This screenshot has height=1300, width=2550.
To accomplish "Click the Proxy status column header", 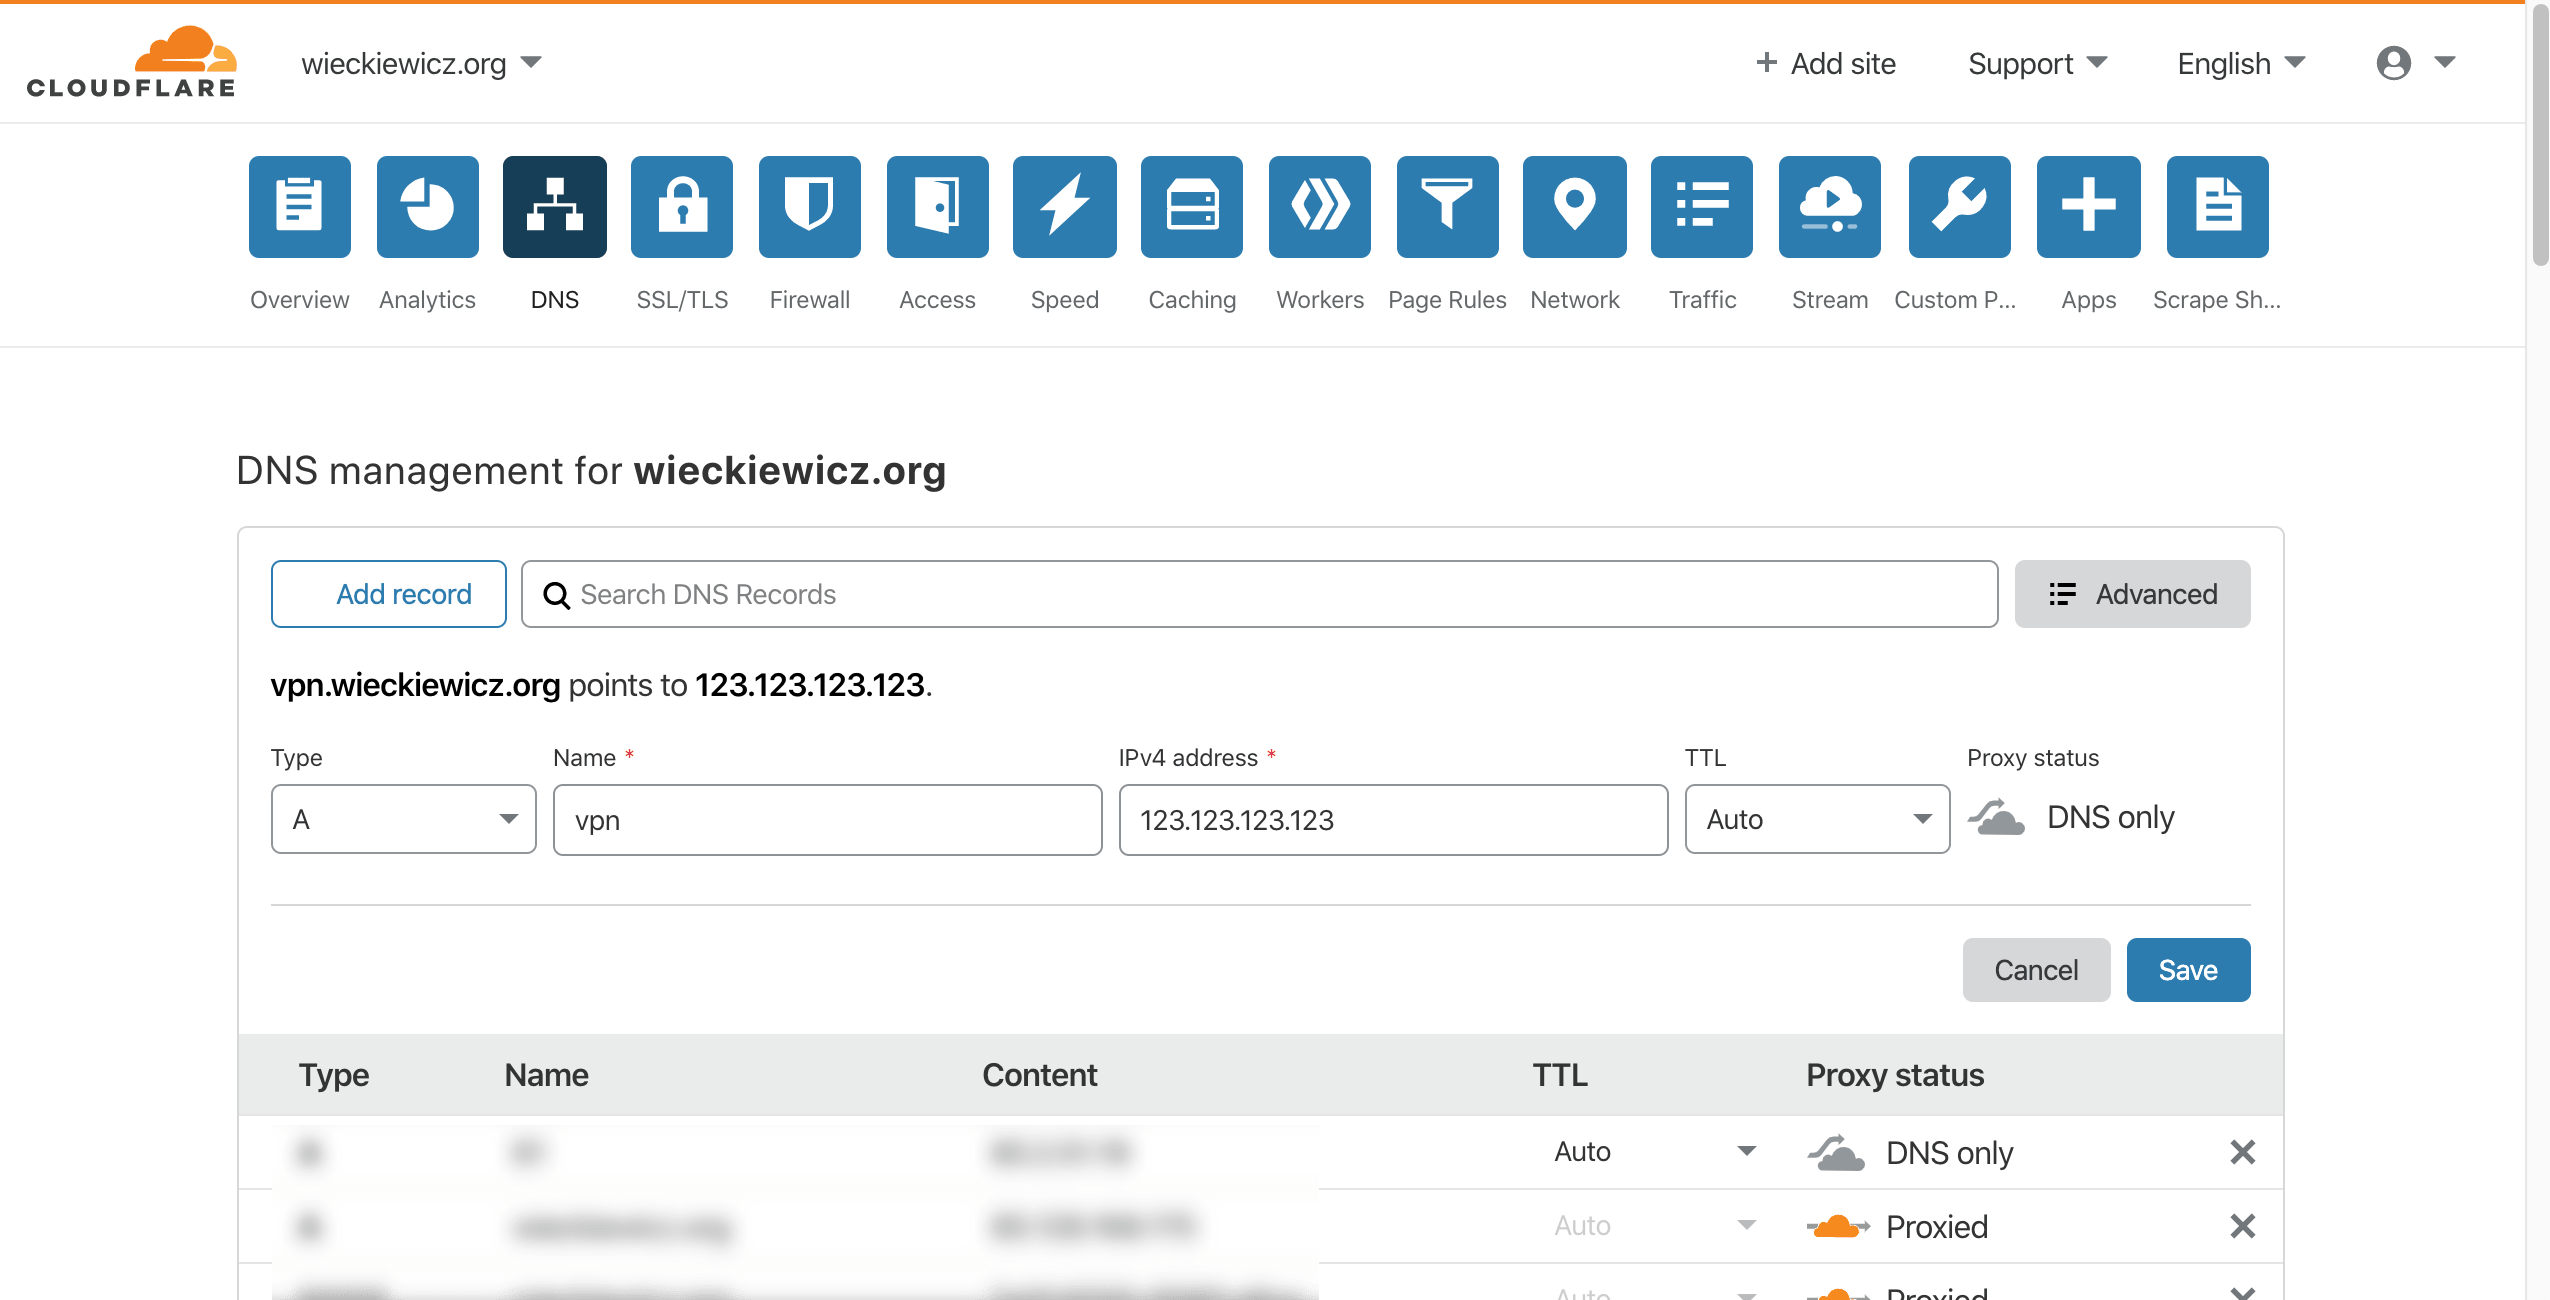I will pos(1895,1075).
